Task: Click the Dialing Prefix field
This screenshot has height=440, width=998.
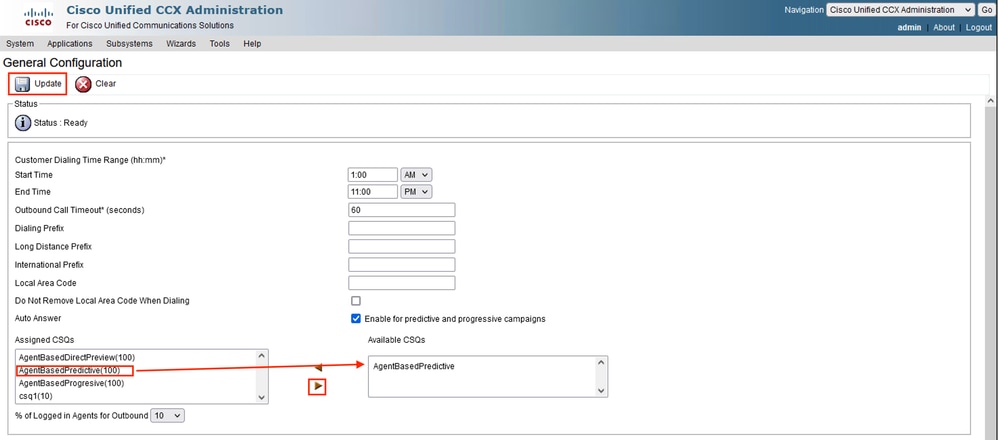Action: tap(402, 228)
